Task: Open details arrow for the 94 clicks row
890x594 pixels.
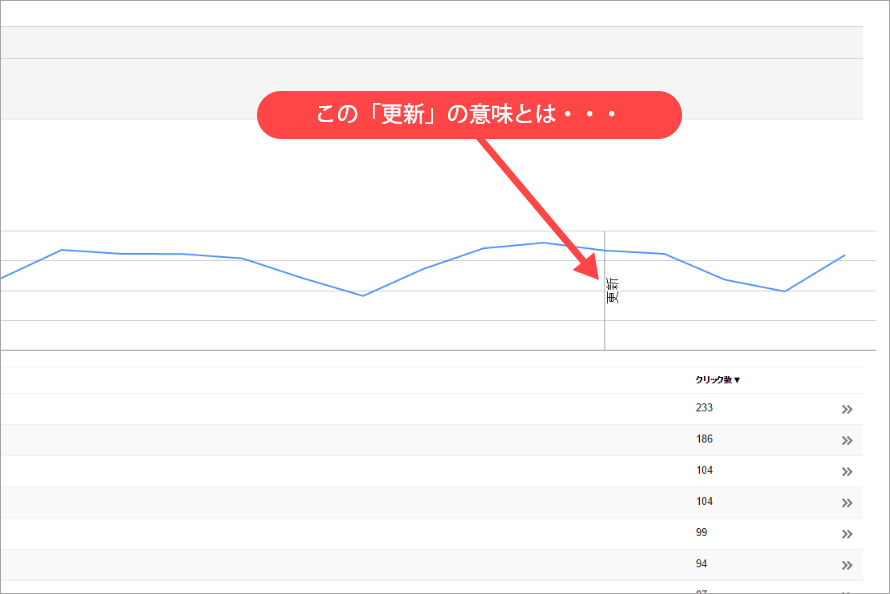Action: point(847,565)
